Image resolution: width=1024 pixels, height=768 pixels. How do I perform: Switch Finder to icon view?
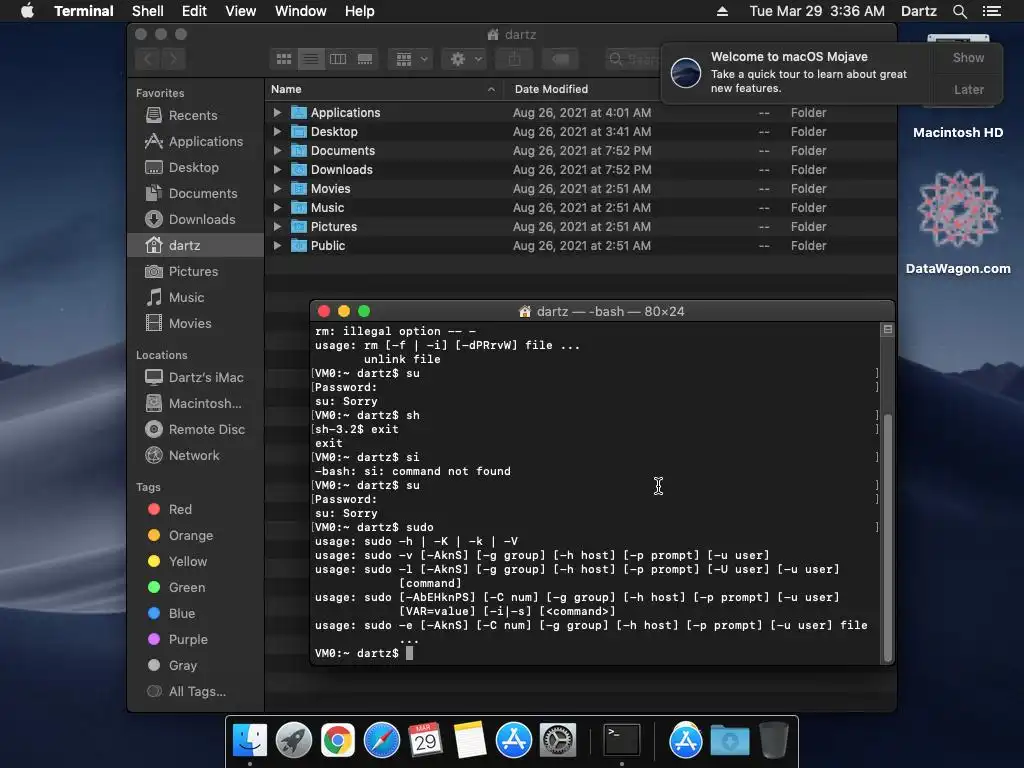tap(284, 59)
